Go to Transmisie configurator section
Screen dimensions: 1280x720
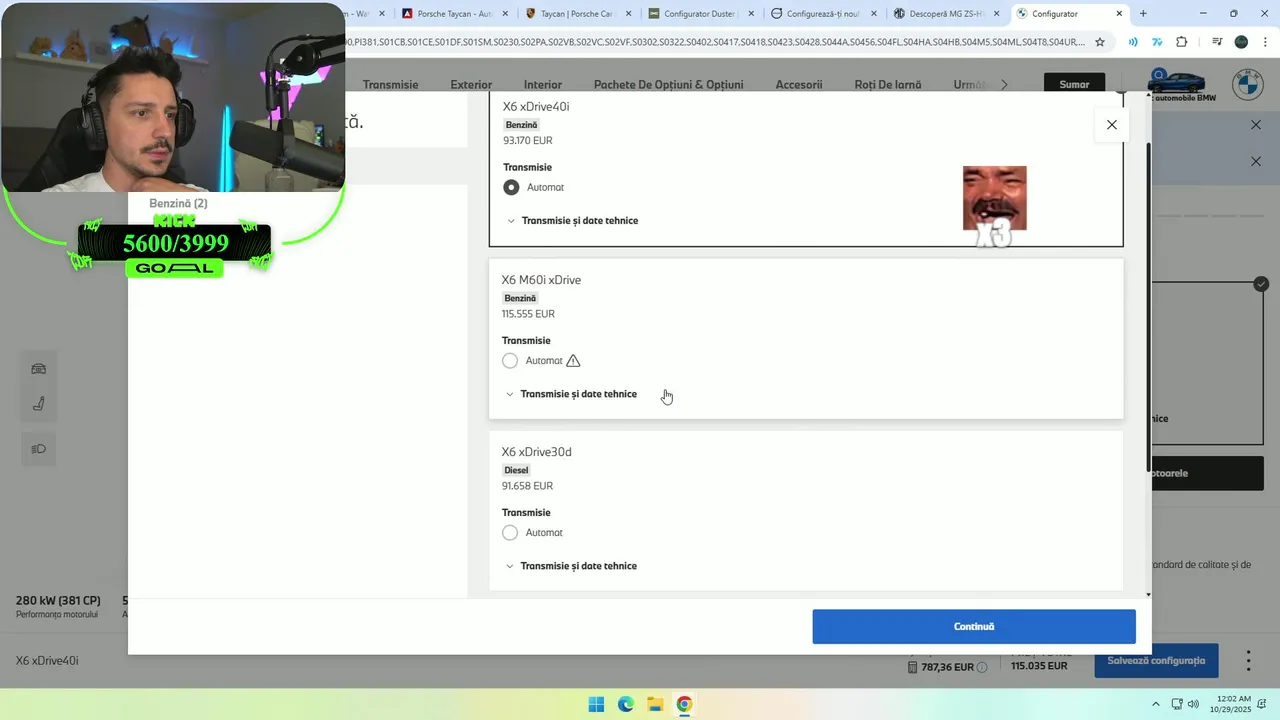coord(390,85)
